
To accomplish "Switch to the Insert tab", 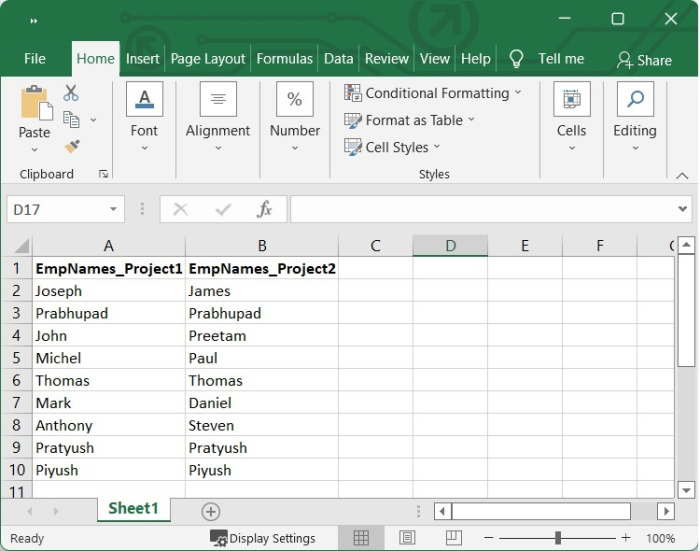I will pos(142,58).
